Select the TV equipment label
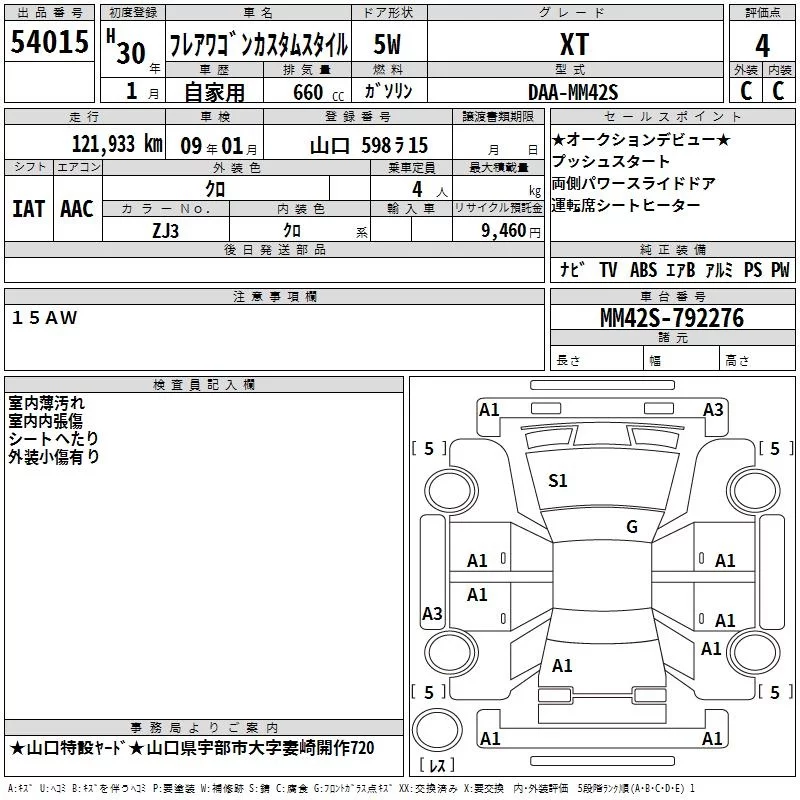This screenshot has height=800, width=800. click(608, 270)
